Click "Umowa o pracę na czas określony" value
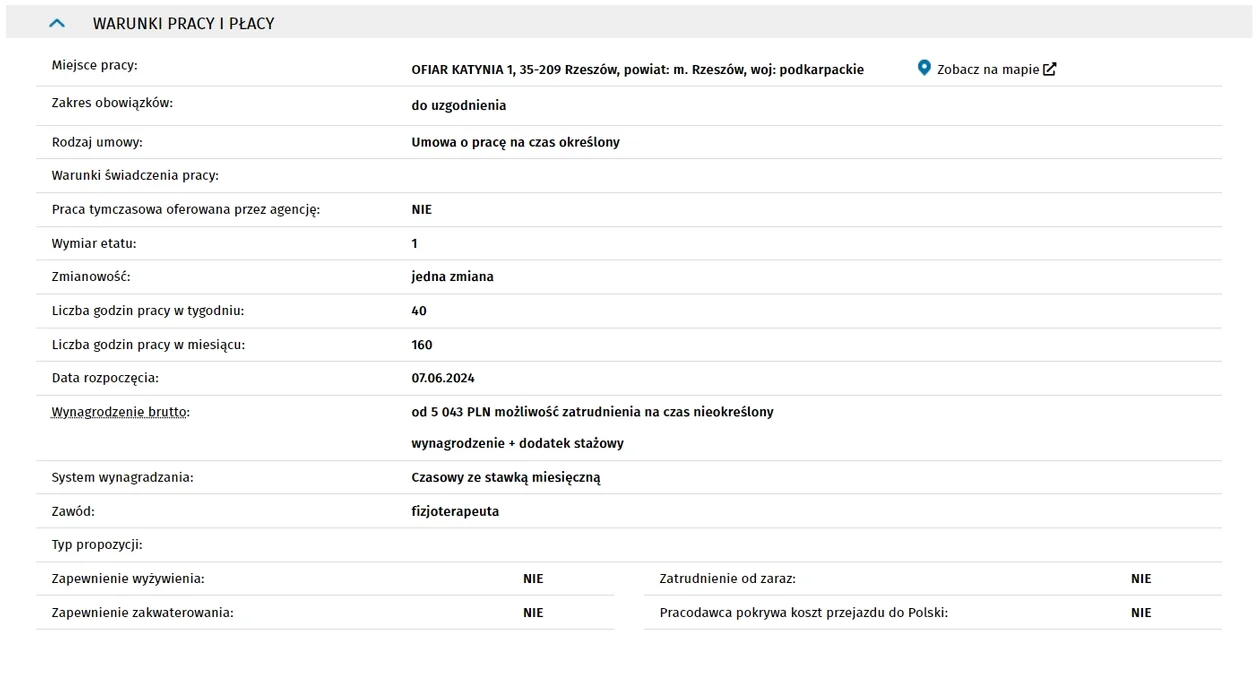1260x673 pixels. [x=515, y=142]
